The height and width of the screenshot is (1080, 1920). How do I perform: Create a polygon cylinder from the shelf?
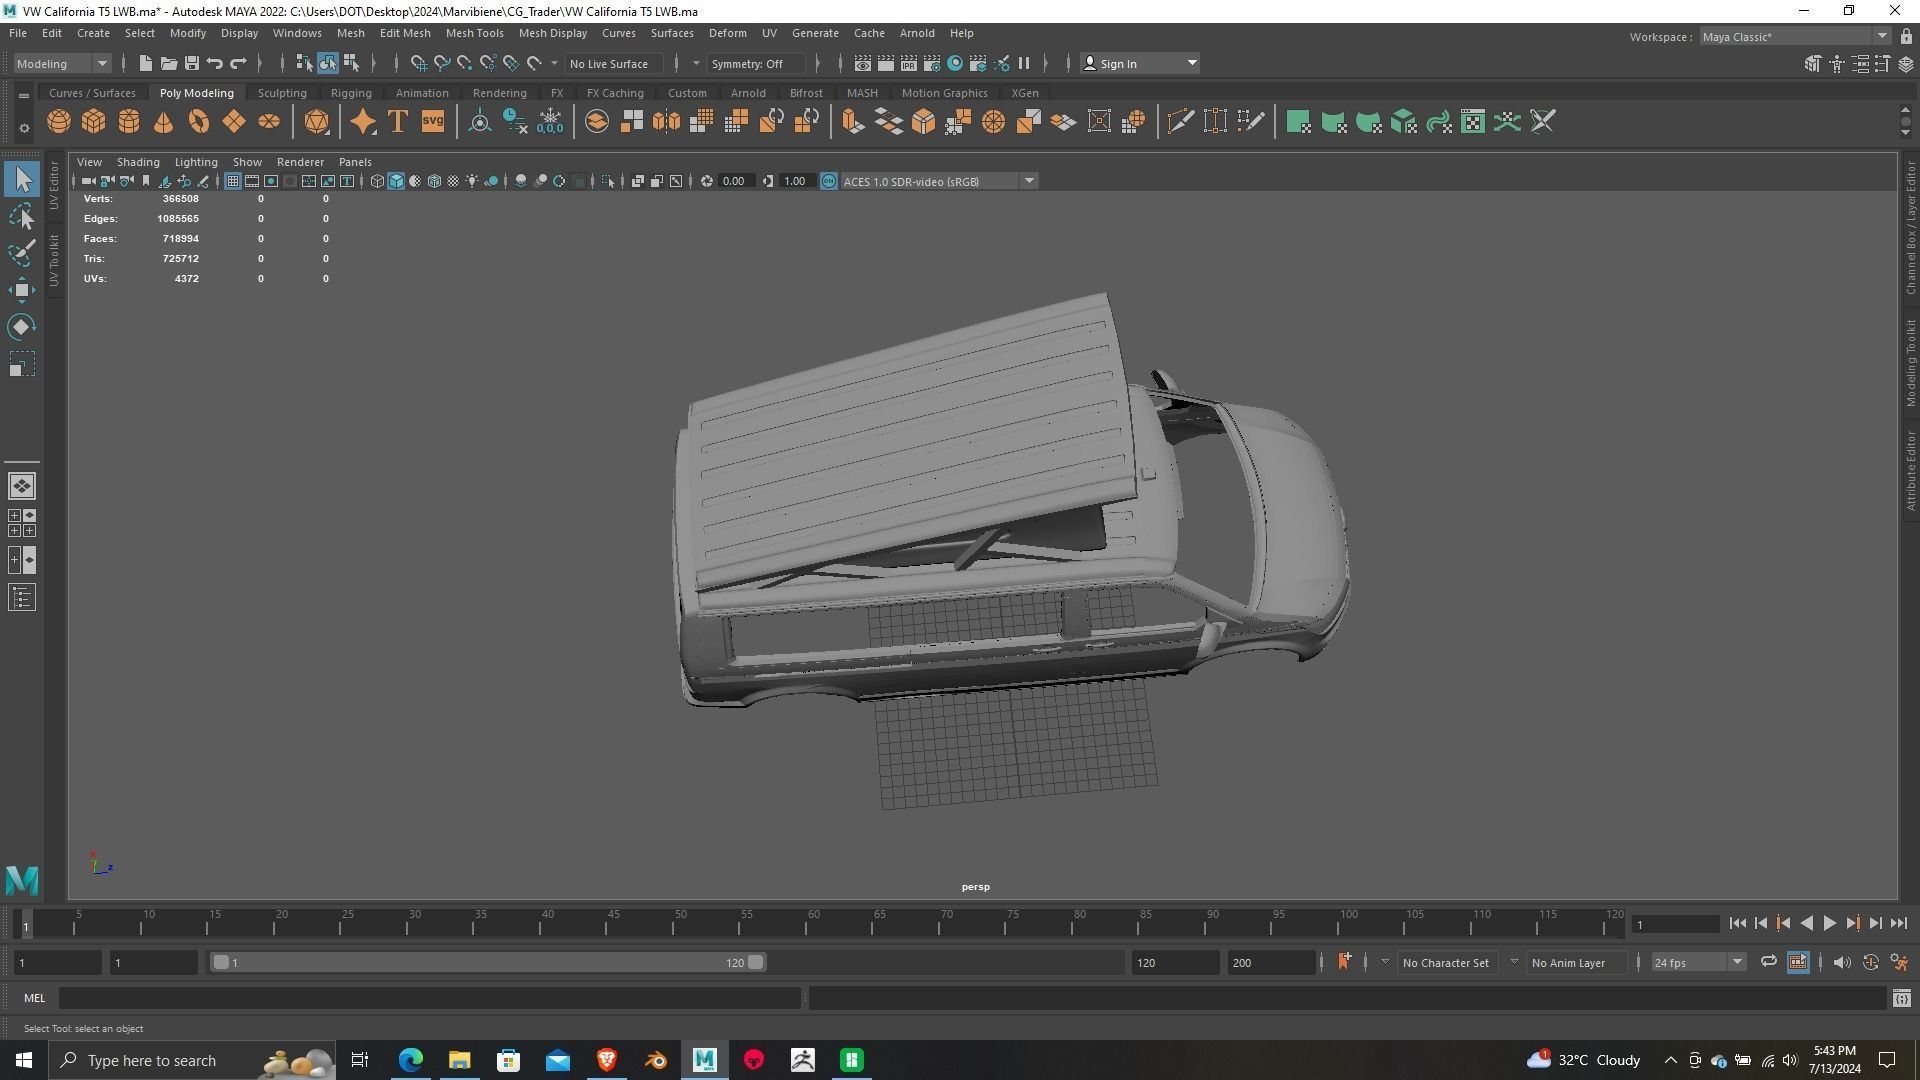(129, 122)
